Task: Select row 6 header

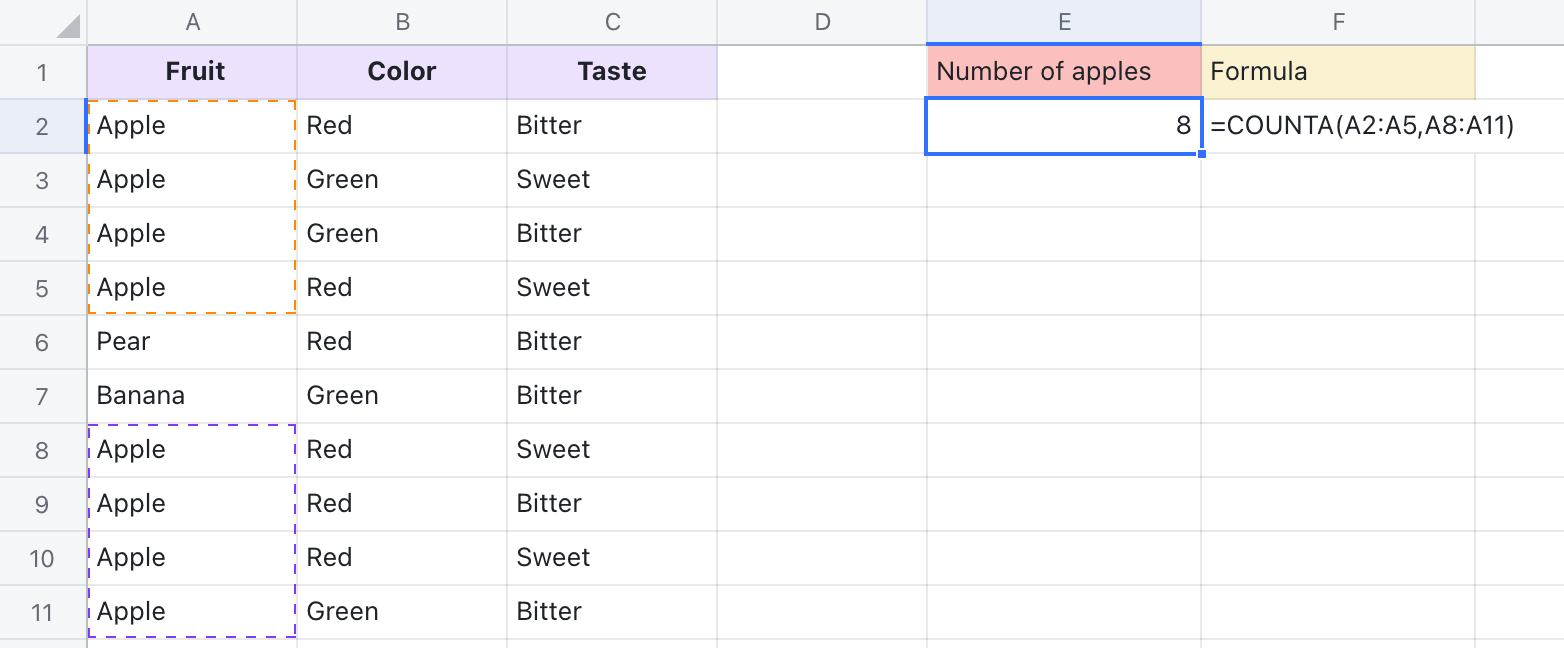Action: point(40,341)
